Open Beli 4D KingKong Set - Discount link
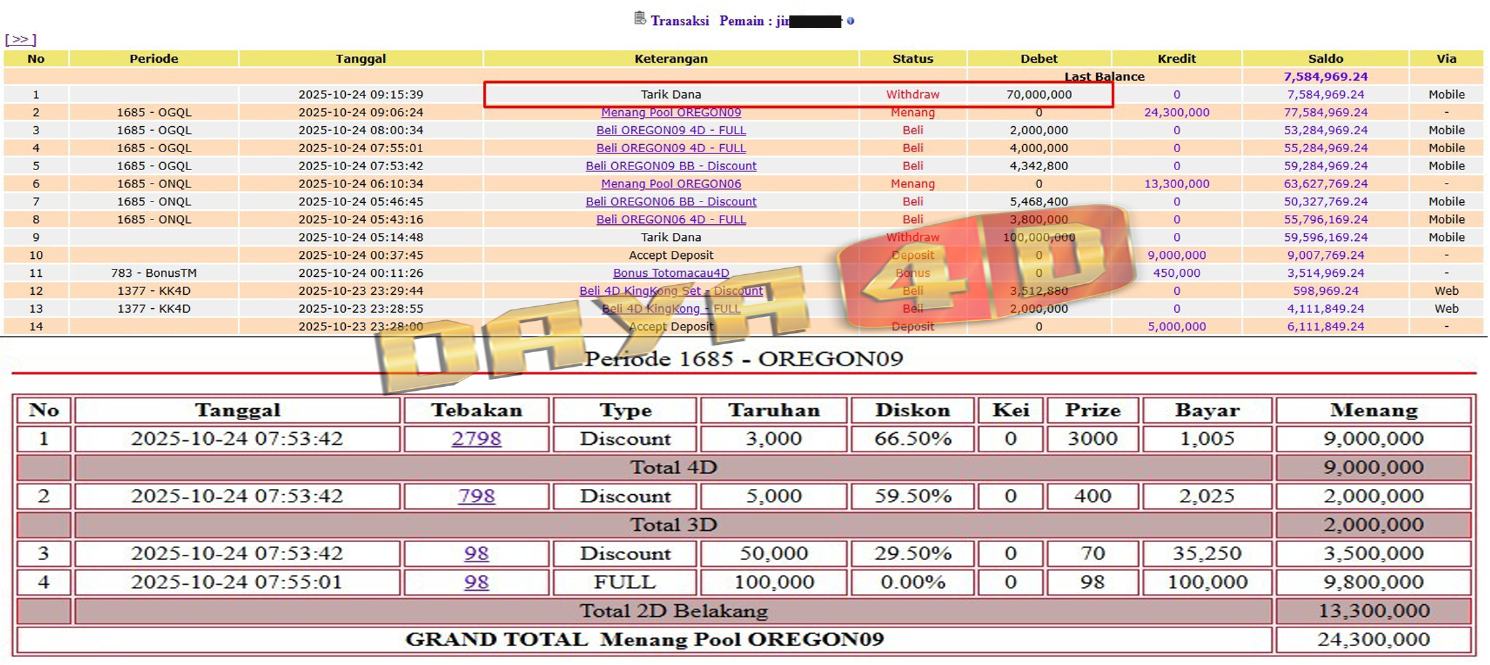 pyautogui.click(x=671, y=291)
